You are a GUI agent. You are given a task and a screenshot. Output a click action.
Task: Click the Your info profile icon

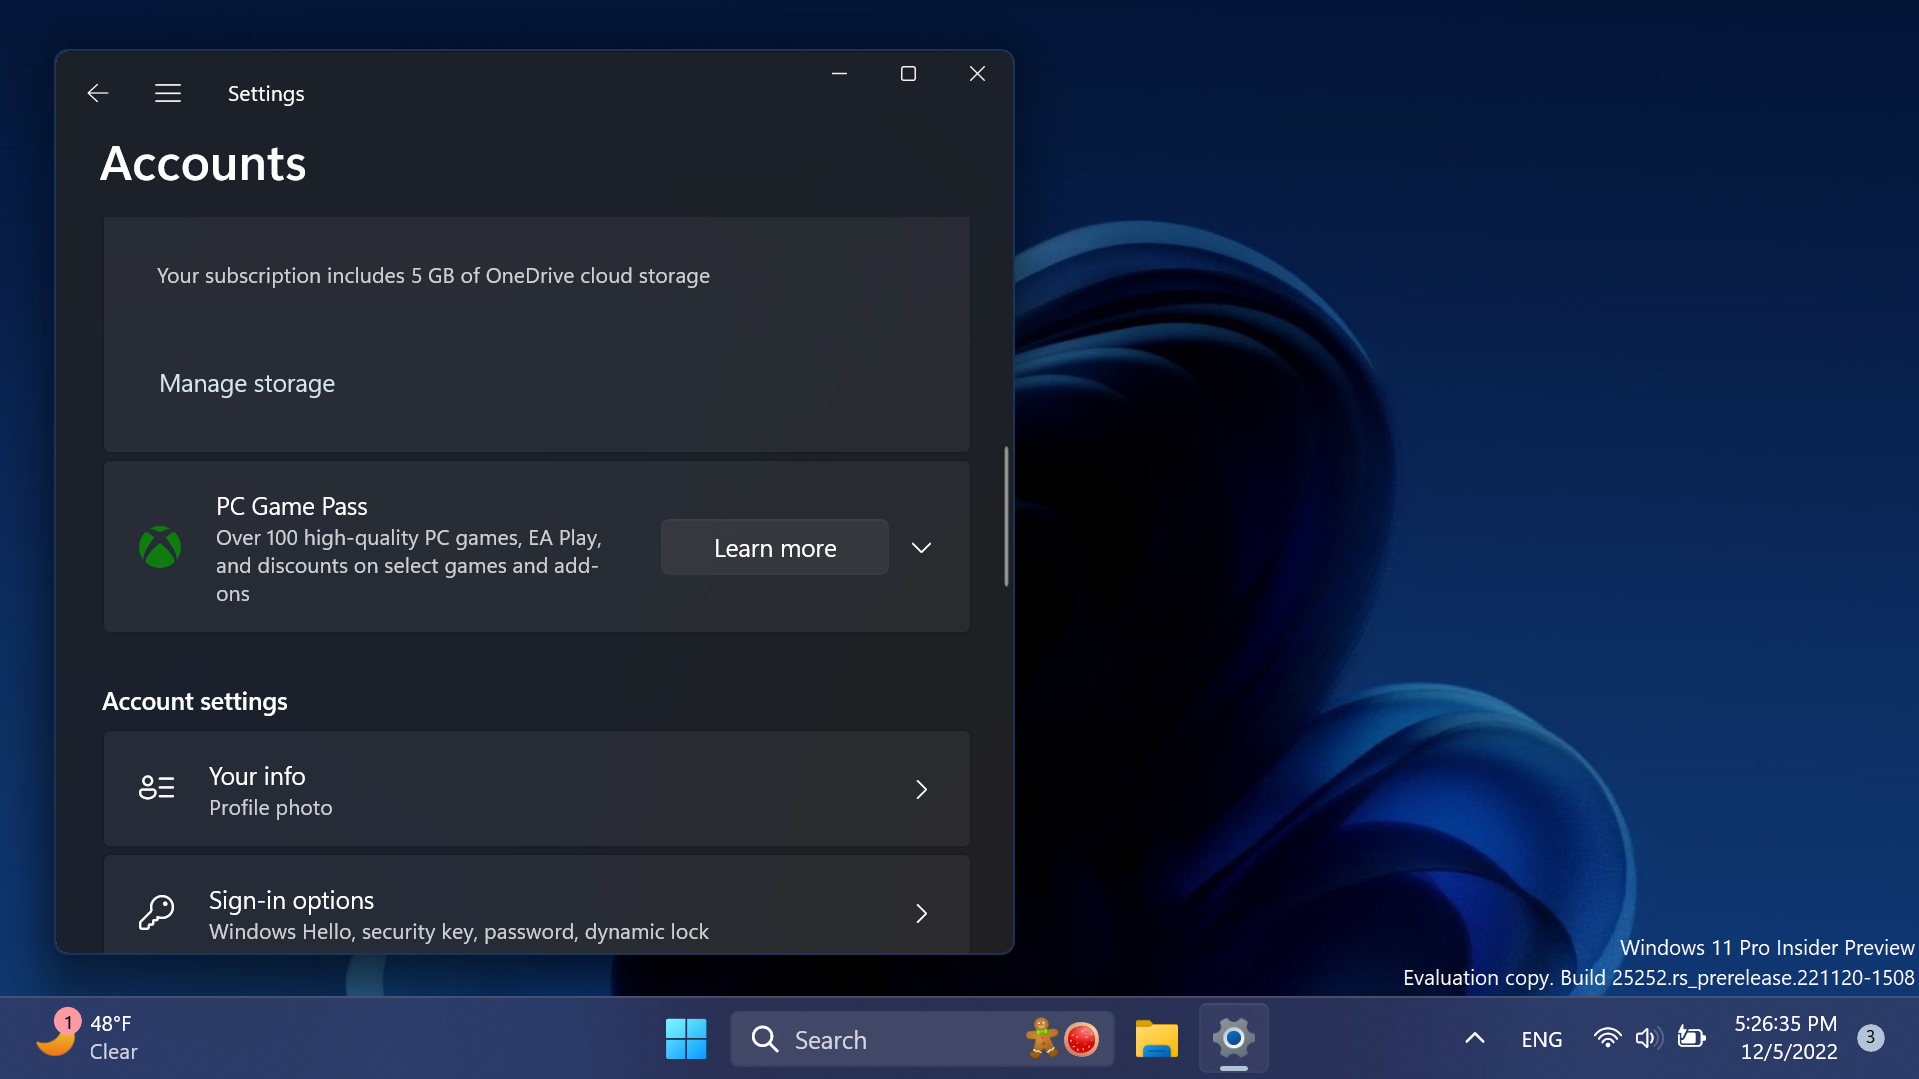tap(157, 789)
